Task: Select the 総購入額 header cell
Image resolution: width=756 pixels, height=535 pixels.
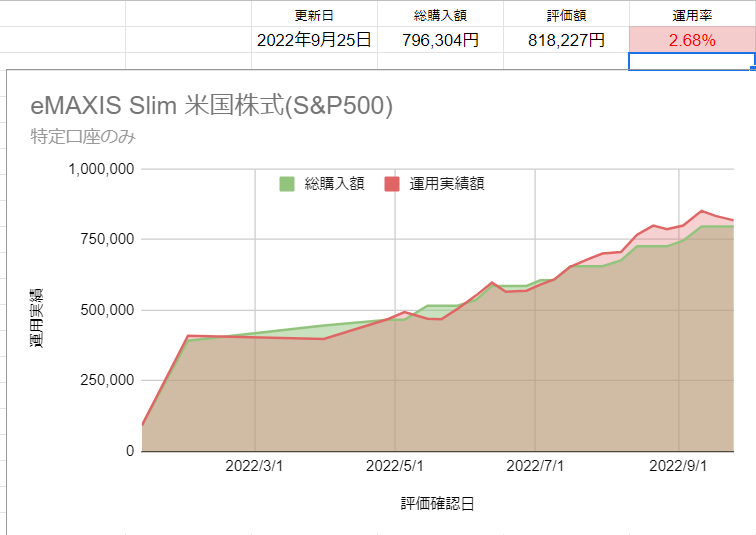Action: [440, 14]
